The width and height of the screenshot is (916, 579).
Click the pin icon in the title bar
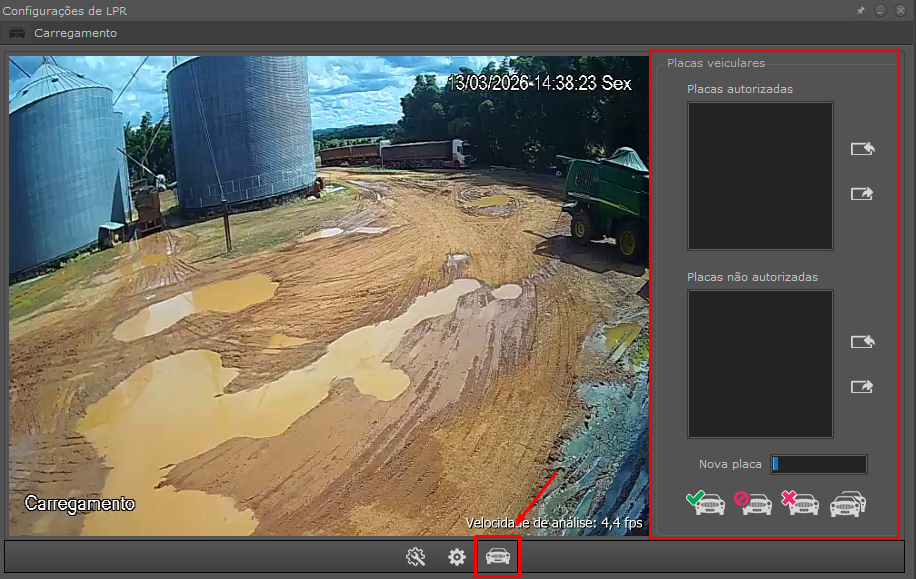point(860,10)
